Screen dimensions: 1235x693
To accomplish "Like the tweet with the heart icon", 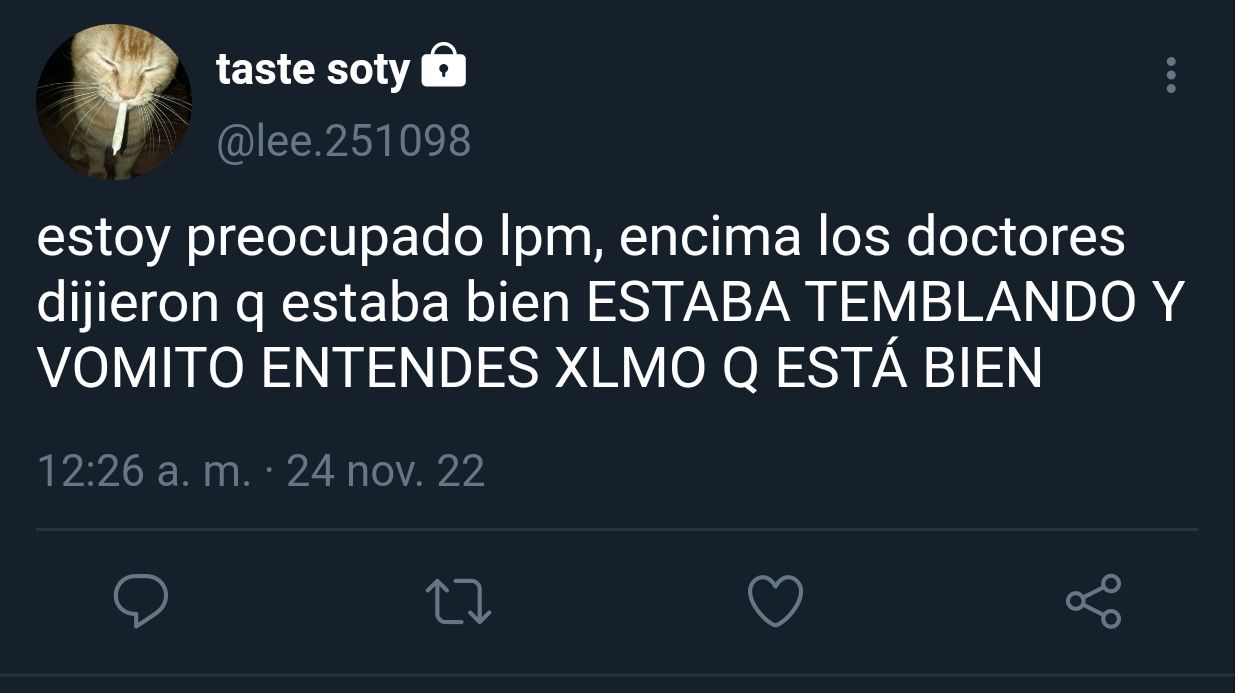I will pos(776,601).
